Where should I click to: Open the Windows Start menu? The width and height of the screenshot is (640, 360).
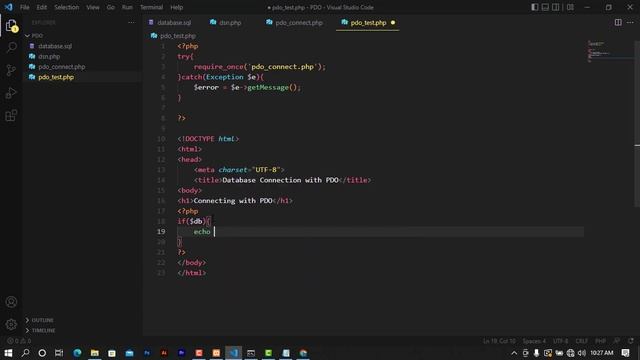coord(8,353)
